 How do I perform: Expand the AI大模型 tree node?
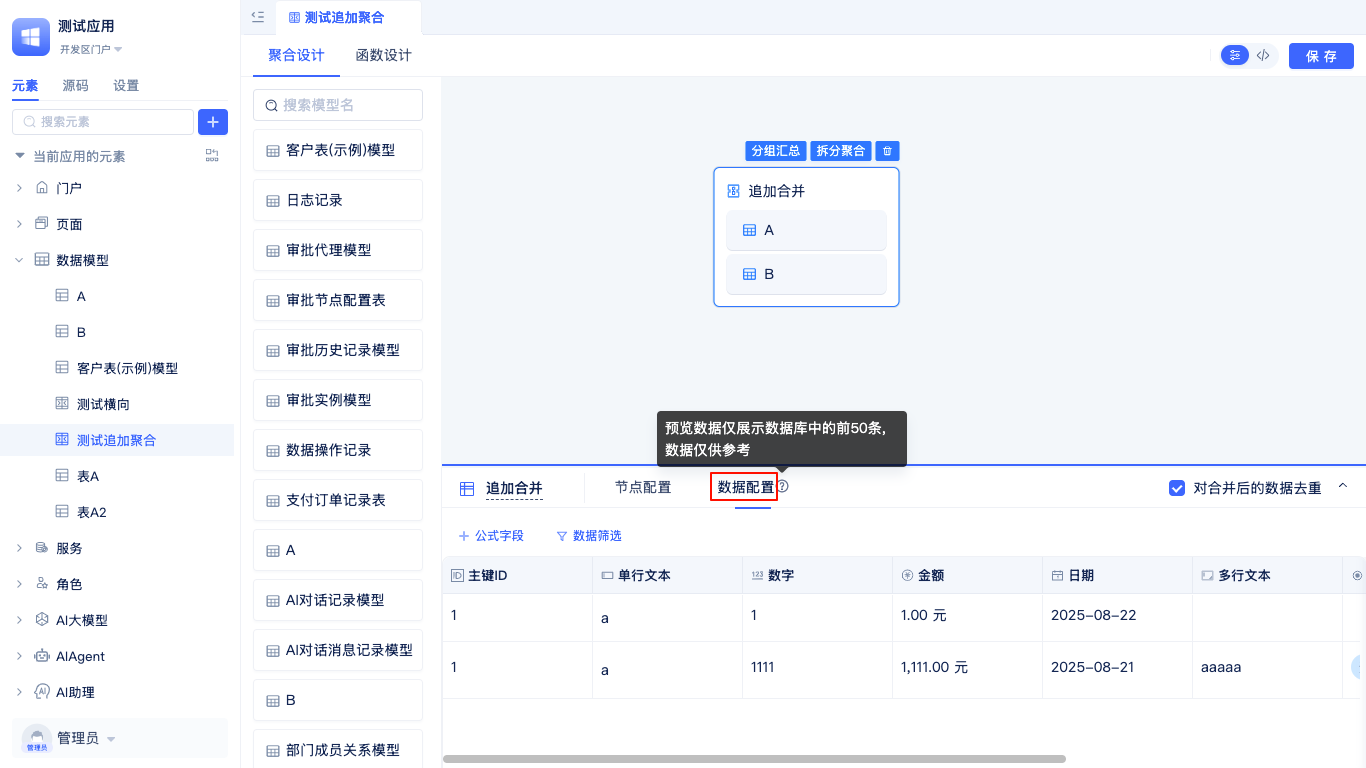19,620
